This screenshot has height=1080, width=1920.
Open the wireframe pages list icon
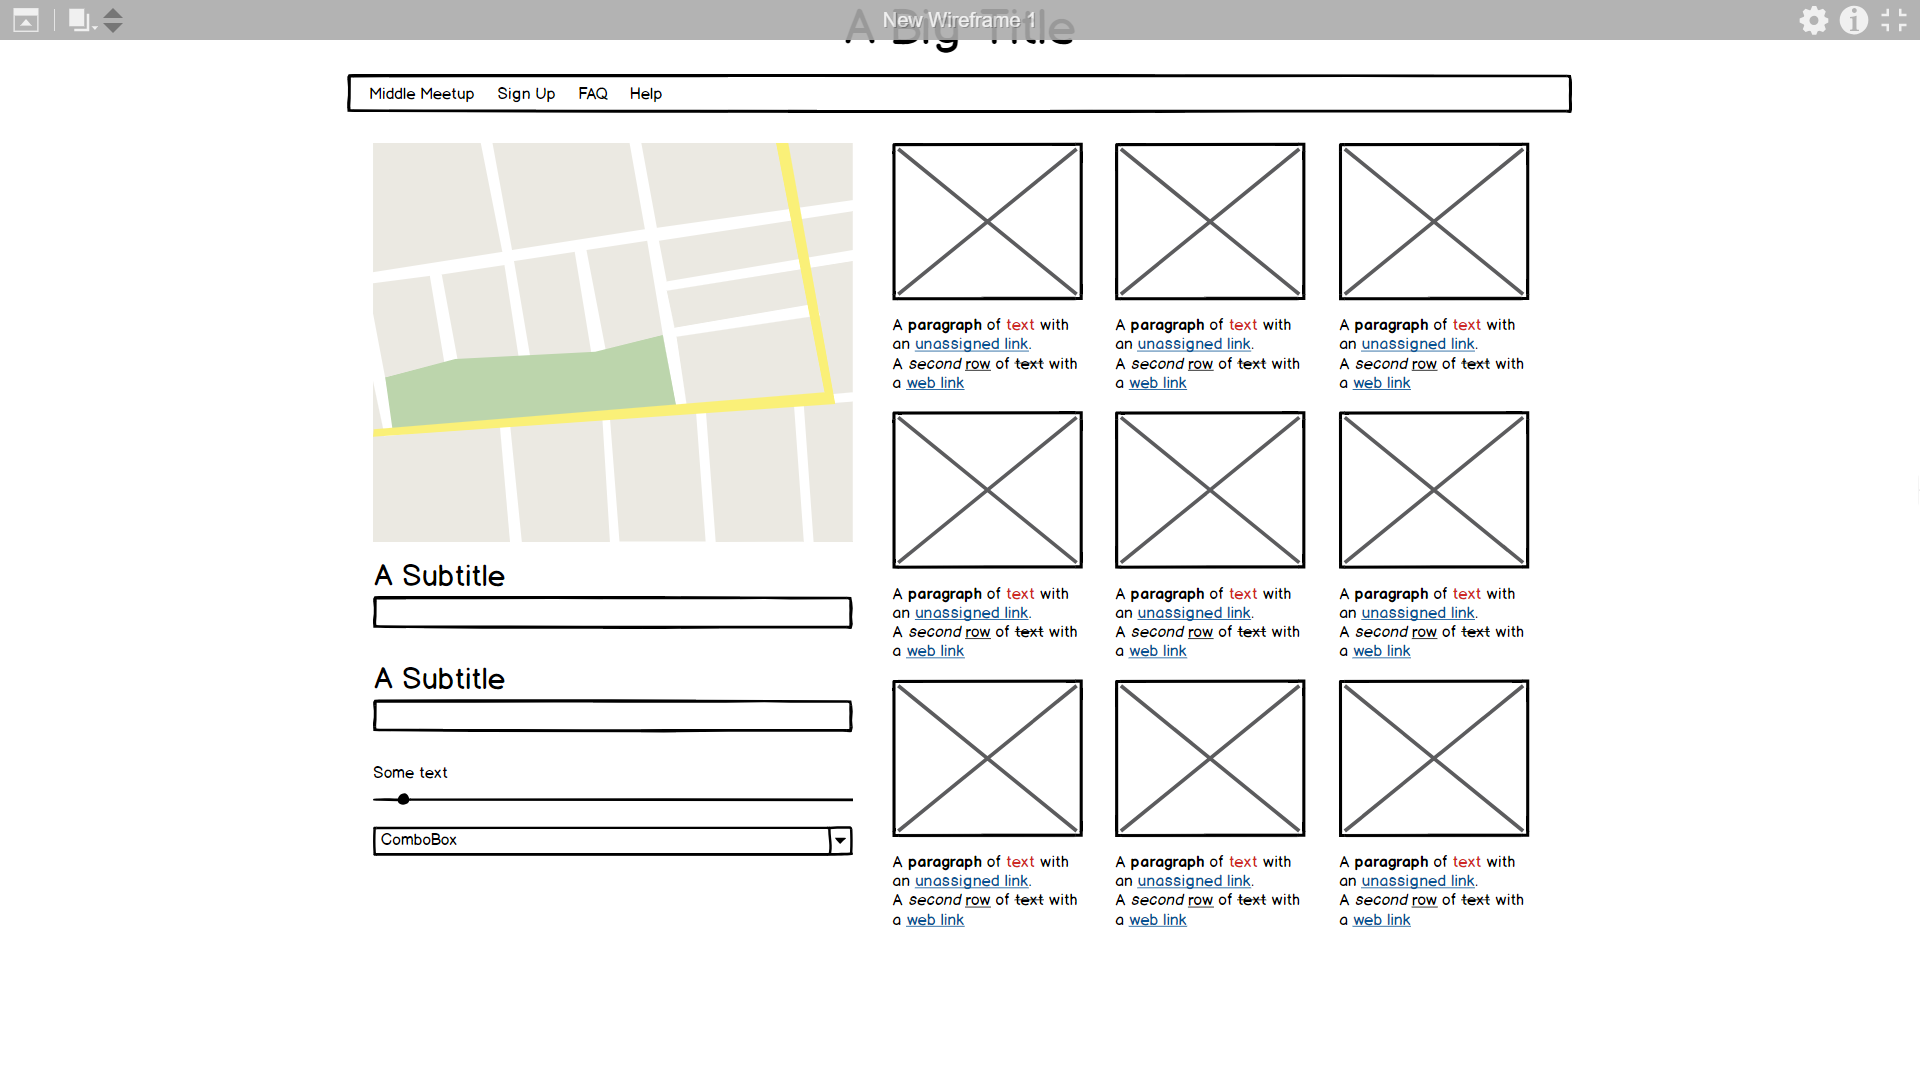pyautogui.click(x=80, y=20)
